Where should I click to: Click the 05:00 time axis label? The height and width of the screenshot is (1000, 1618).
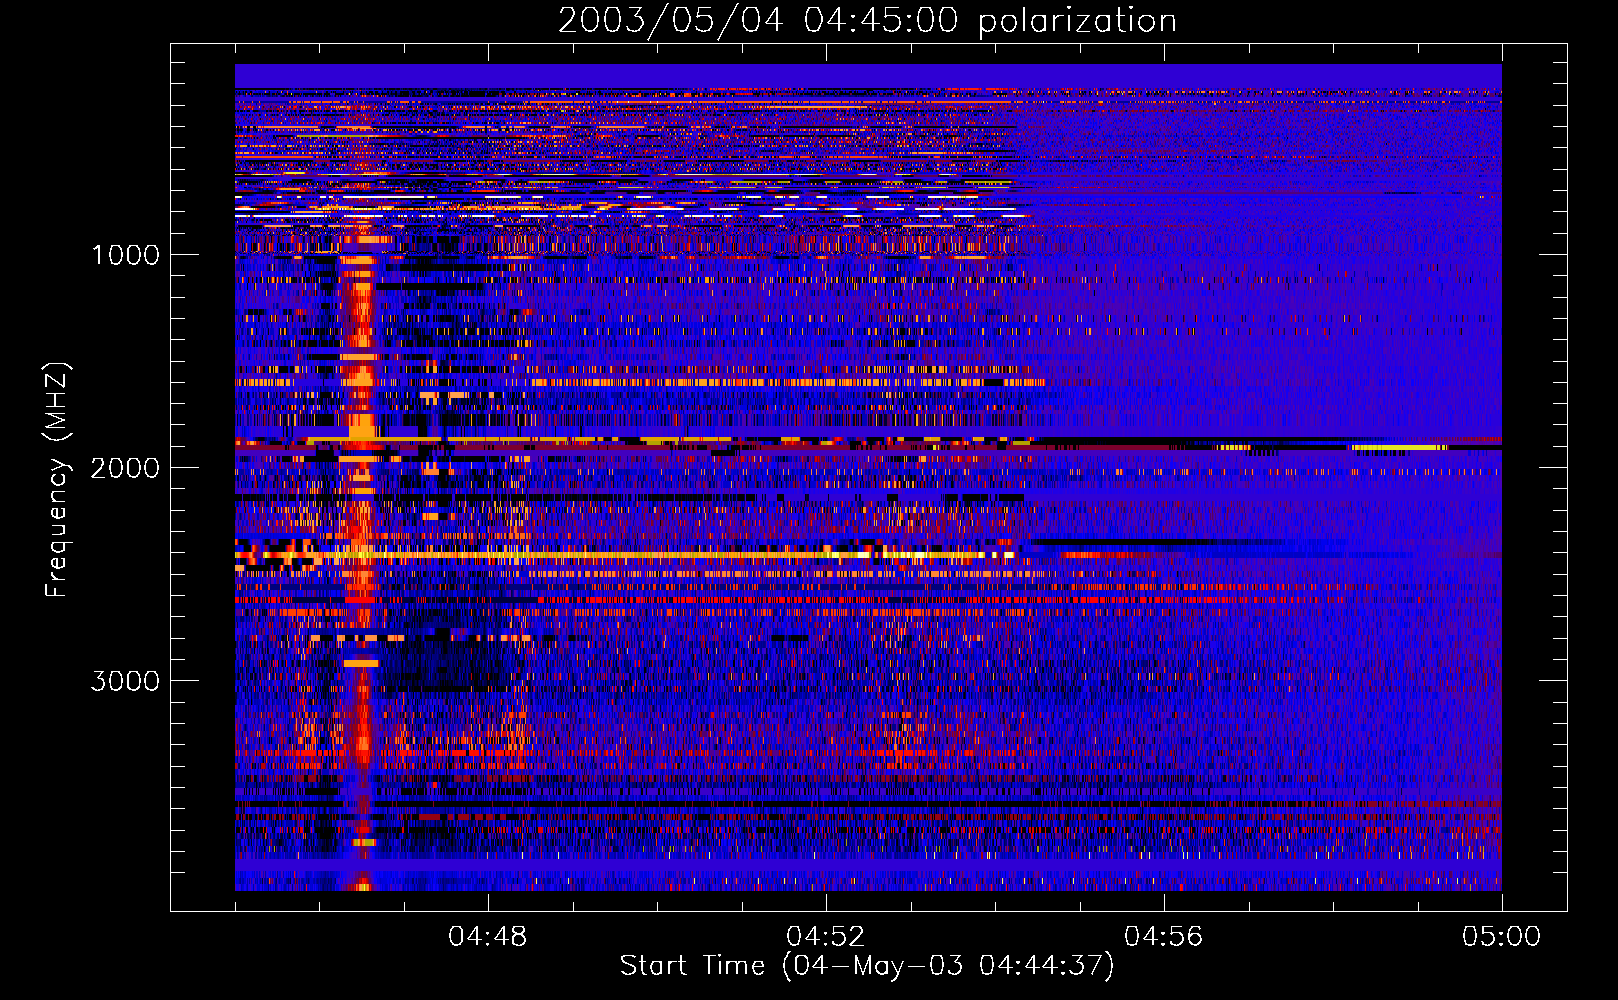[x=1501, y=937]
